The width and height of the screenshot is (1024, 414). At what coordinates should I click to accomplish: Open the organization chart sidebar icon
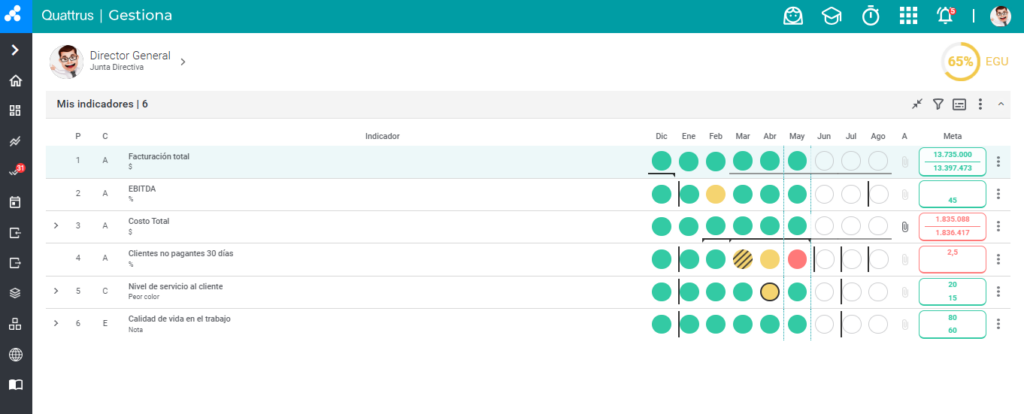(16, 324)
